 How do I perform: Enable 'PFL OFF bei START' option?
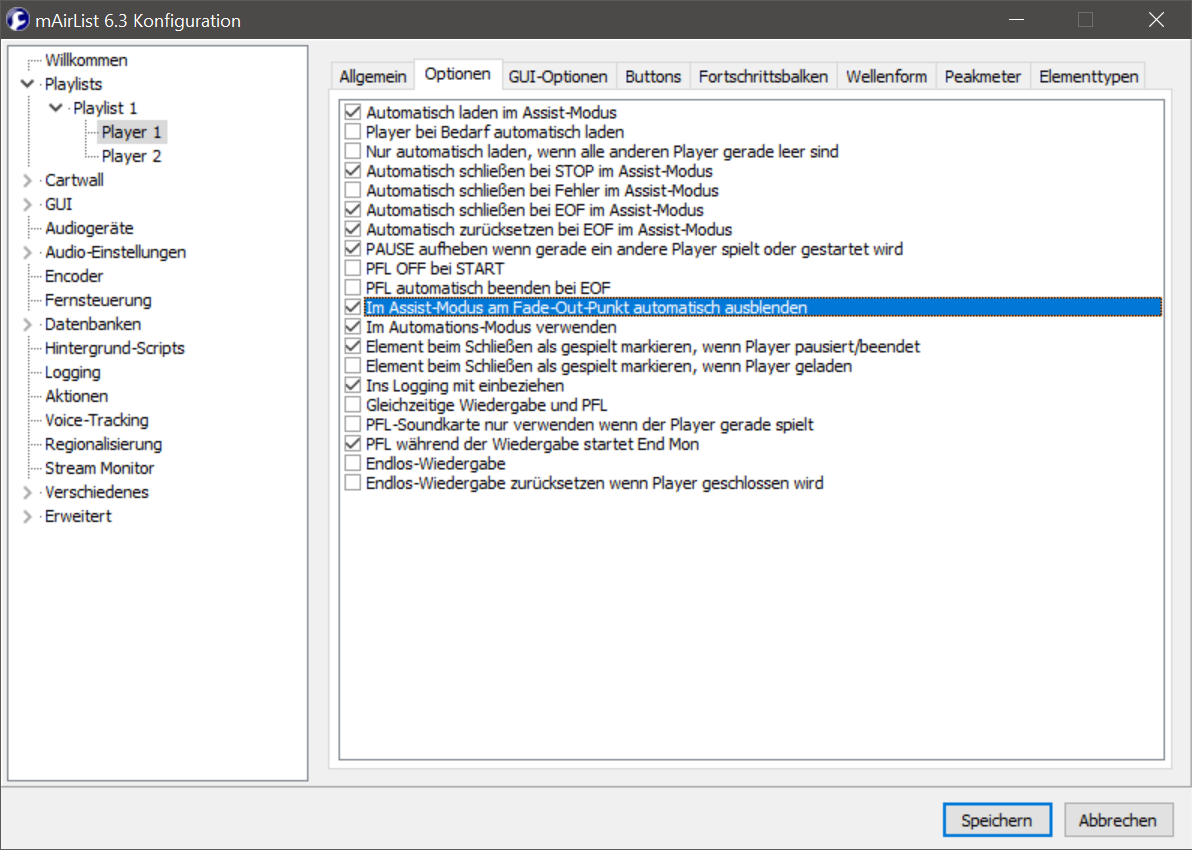pyautogui.click(x=352, y=269)
